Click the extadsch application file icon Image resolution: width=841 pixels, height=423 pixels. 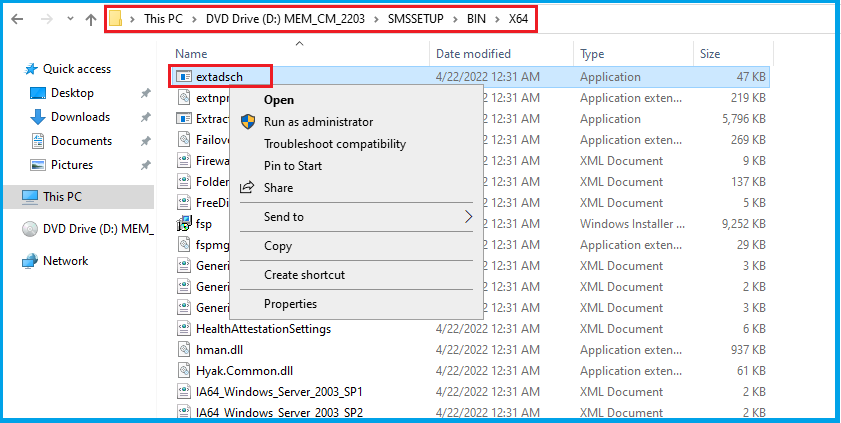coord(184,76)
